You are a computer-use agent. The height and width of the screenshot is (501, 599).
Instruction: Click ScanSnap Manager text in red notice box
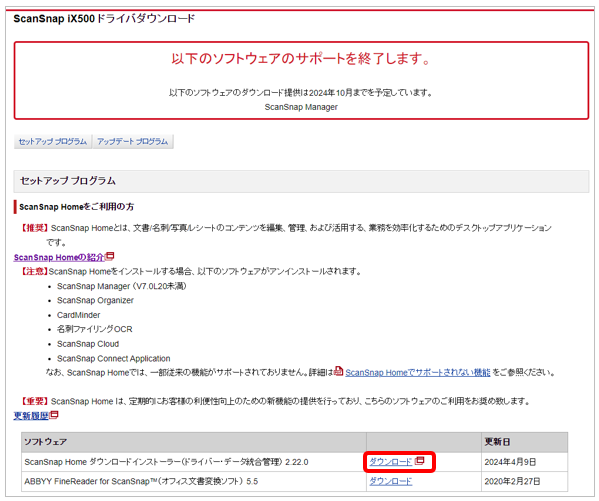[x=301, y=107]
